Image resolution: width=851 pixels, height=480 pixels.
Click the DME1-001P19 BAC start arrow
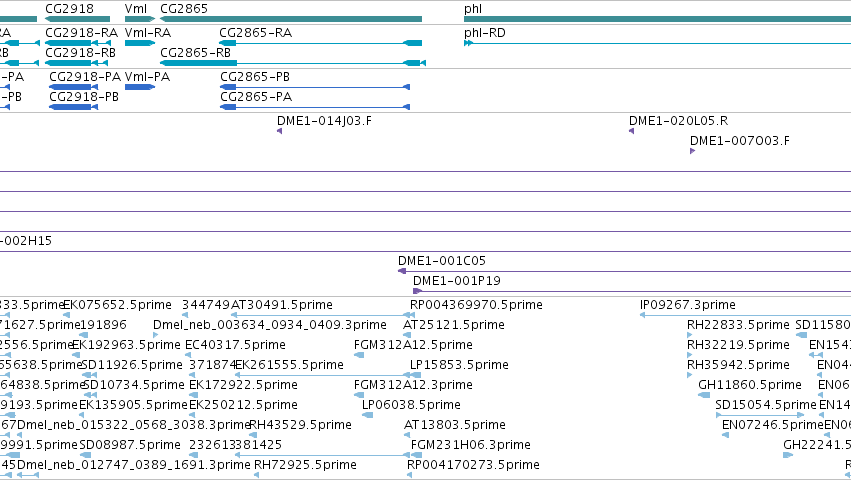417,291
